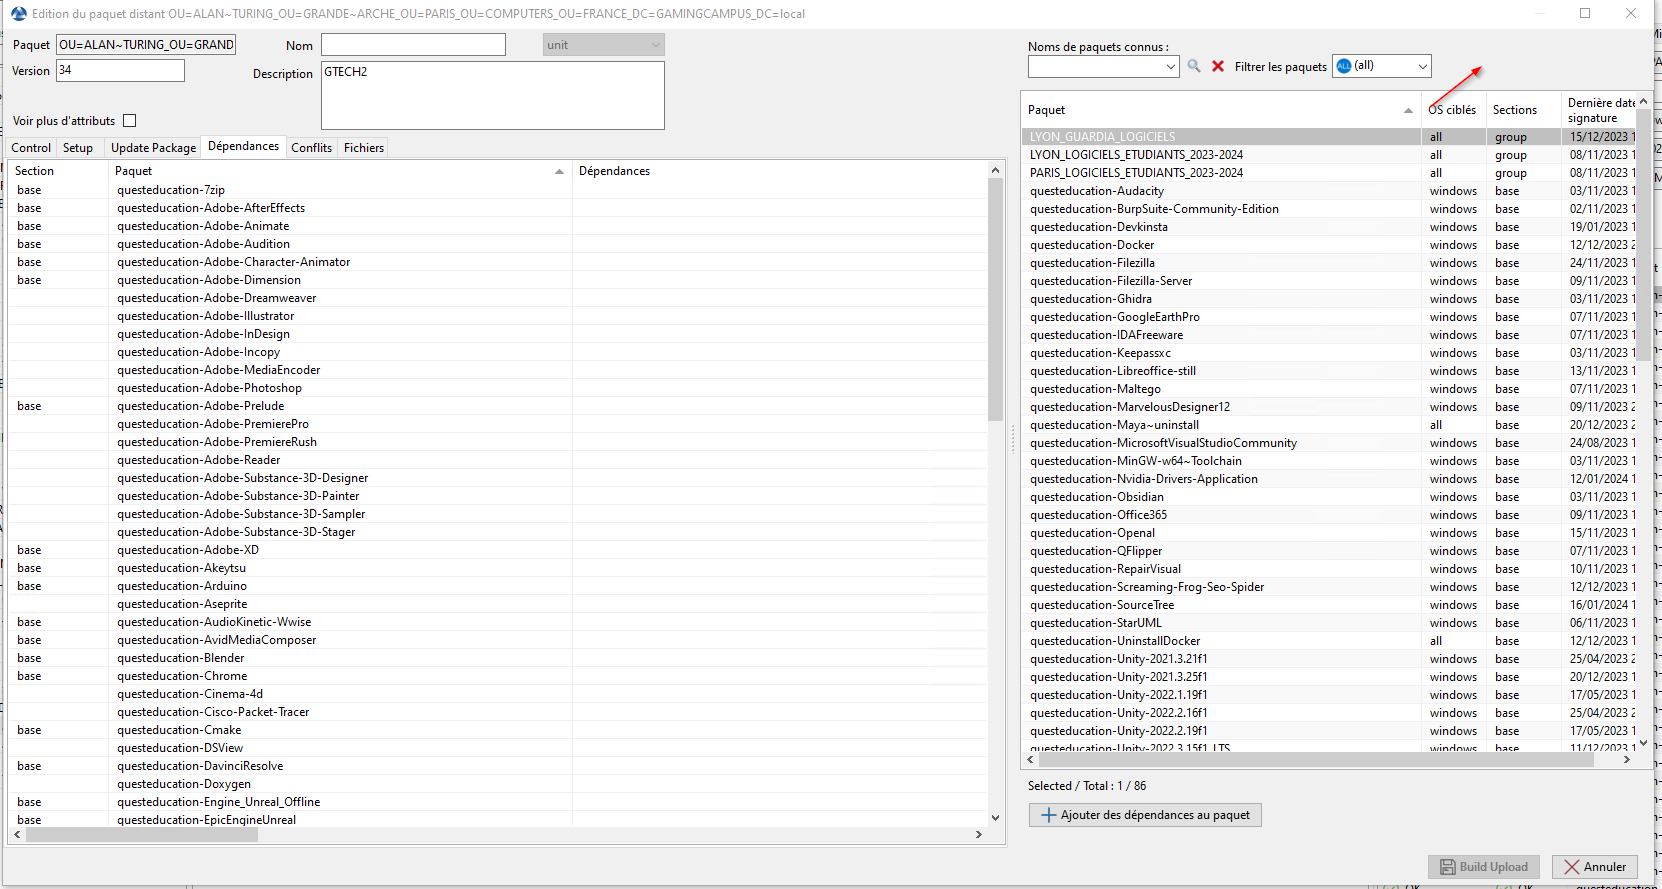Select questeducation-Unity-2022.1.19f1 row
Viewport: 1662px width, 889px height.
click(1329, 695)
